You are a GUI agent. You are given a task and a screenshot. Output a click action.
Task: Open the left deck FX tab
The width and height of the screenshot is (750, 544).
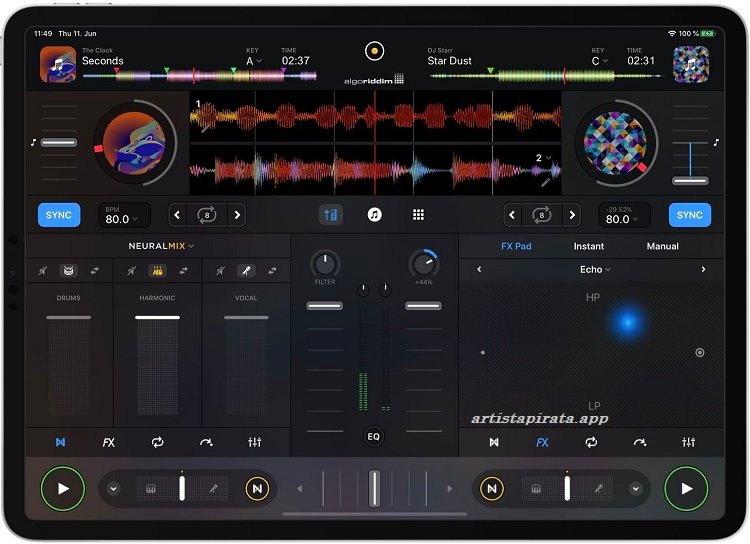[109, 442]
